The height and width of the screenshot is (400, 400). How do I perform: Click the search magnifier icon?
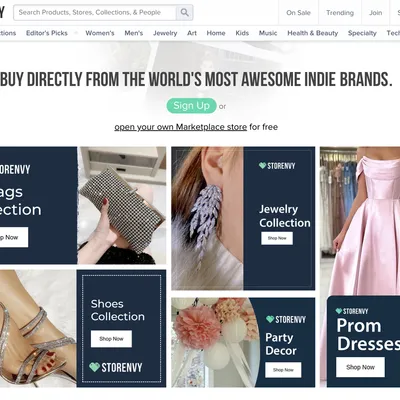pos(184,13)
